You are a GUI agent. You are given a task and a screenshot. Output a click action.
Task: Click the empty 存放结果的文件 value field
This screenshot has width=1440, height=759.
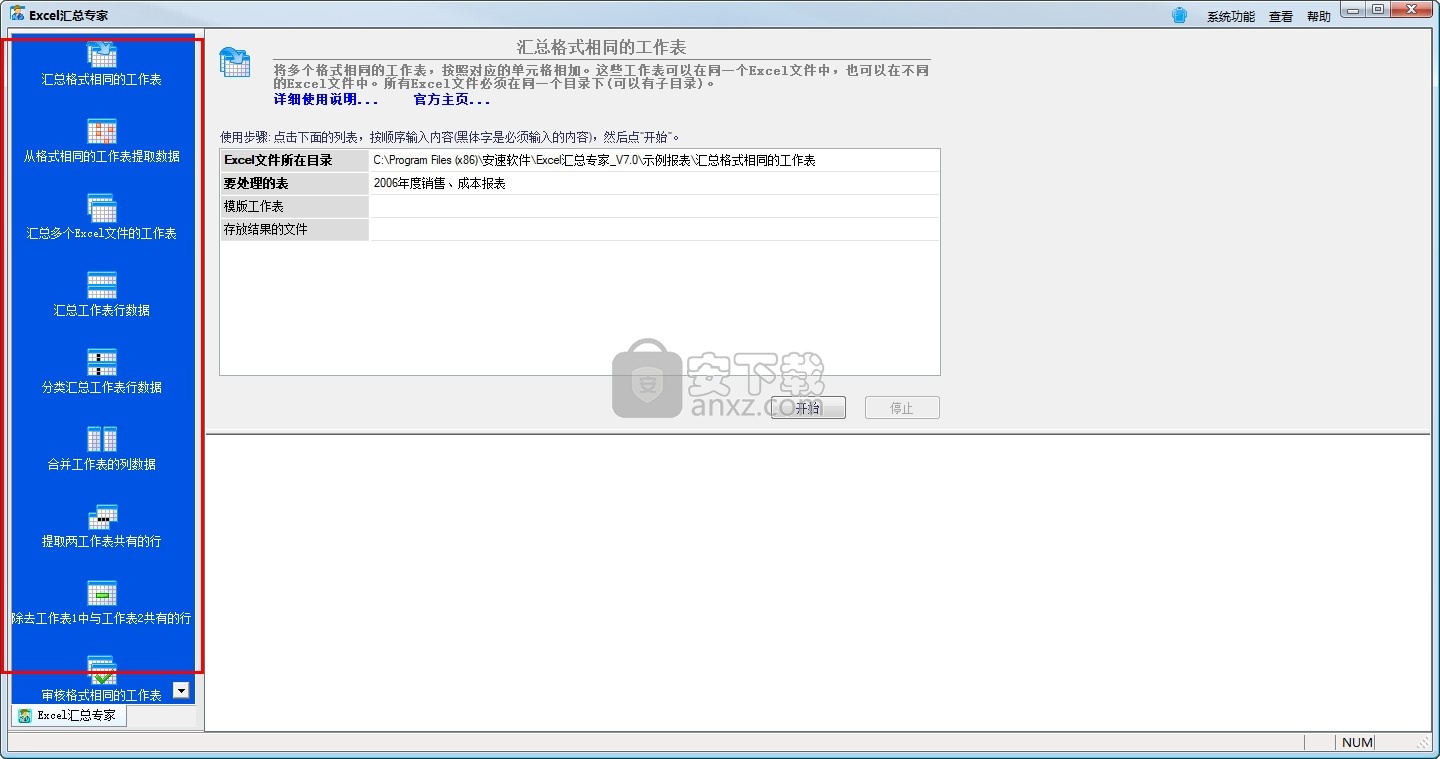pyautogui.click(x=654, y=229)
